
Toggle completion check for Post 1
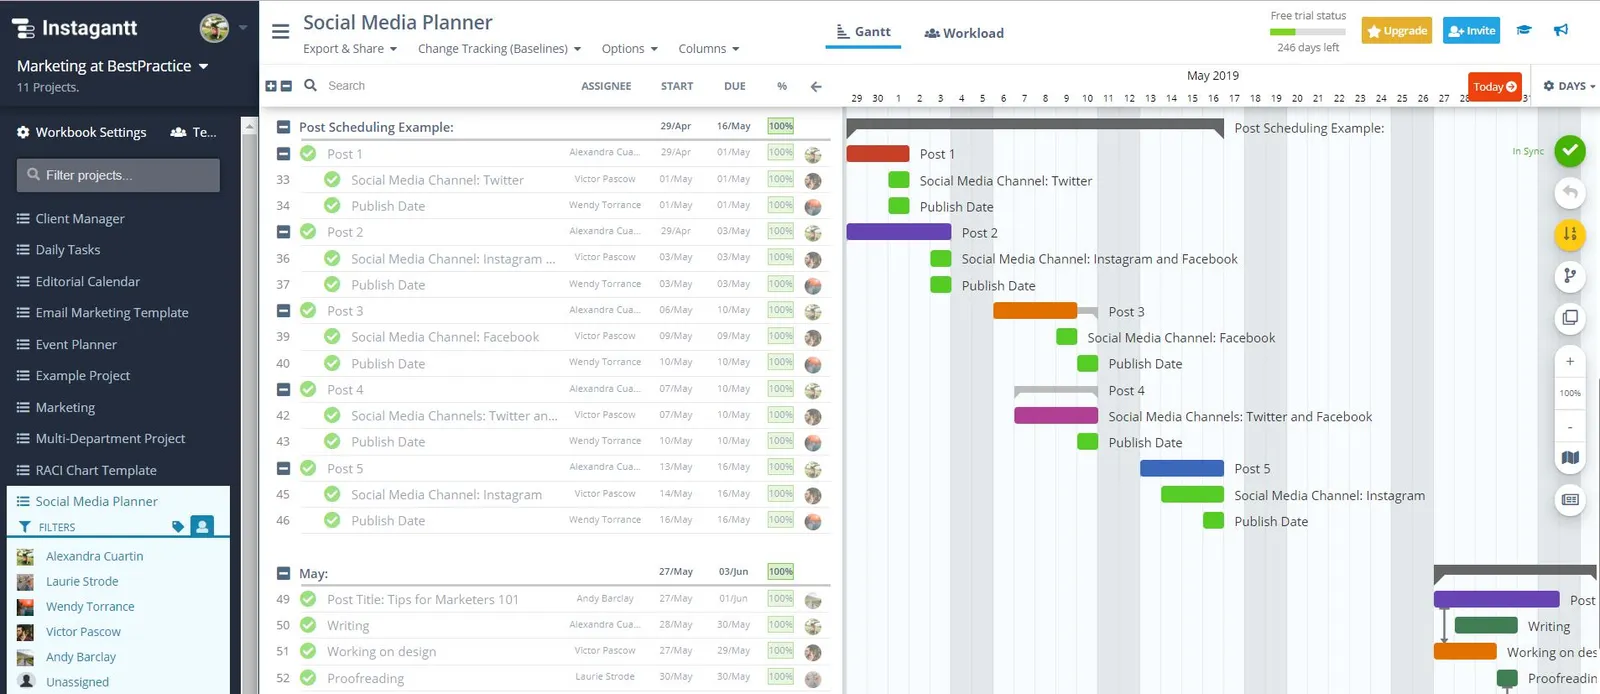click(308, 153)
